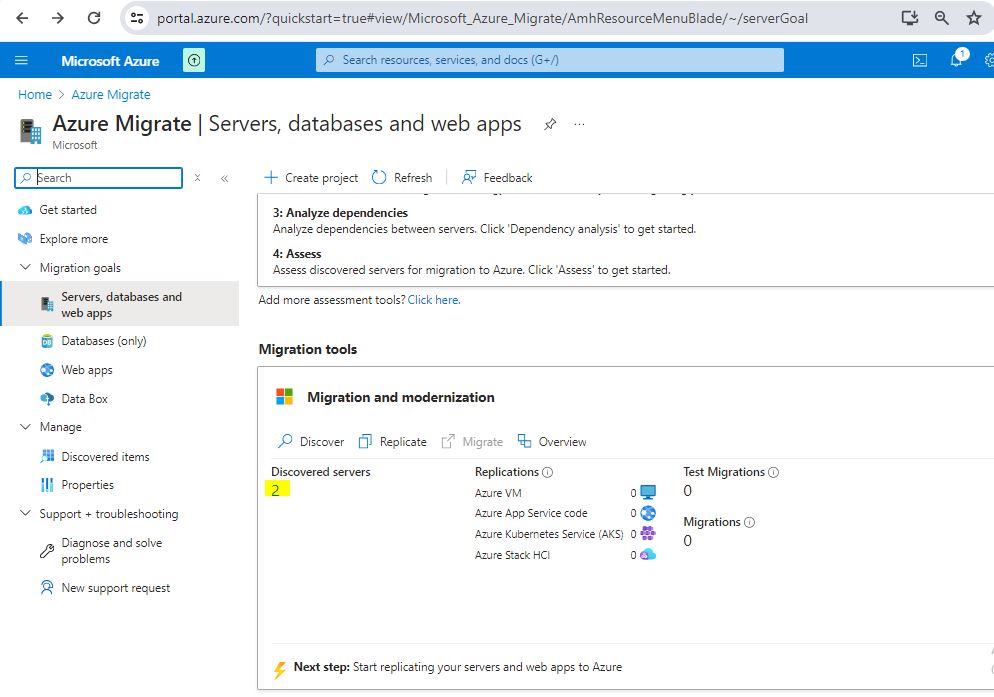Click the browser reload button

[94, 18]
